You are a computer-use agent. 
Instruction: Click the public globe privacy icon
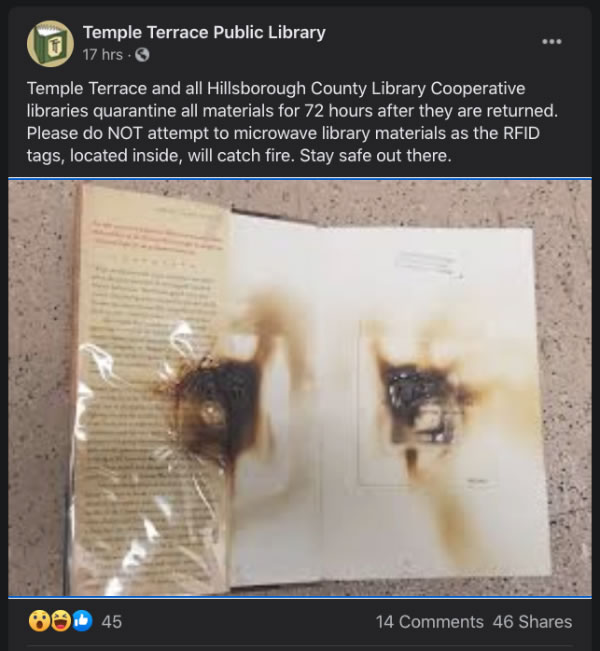142,55
